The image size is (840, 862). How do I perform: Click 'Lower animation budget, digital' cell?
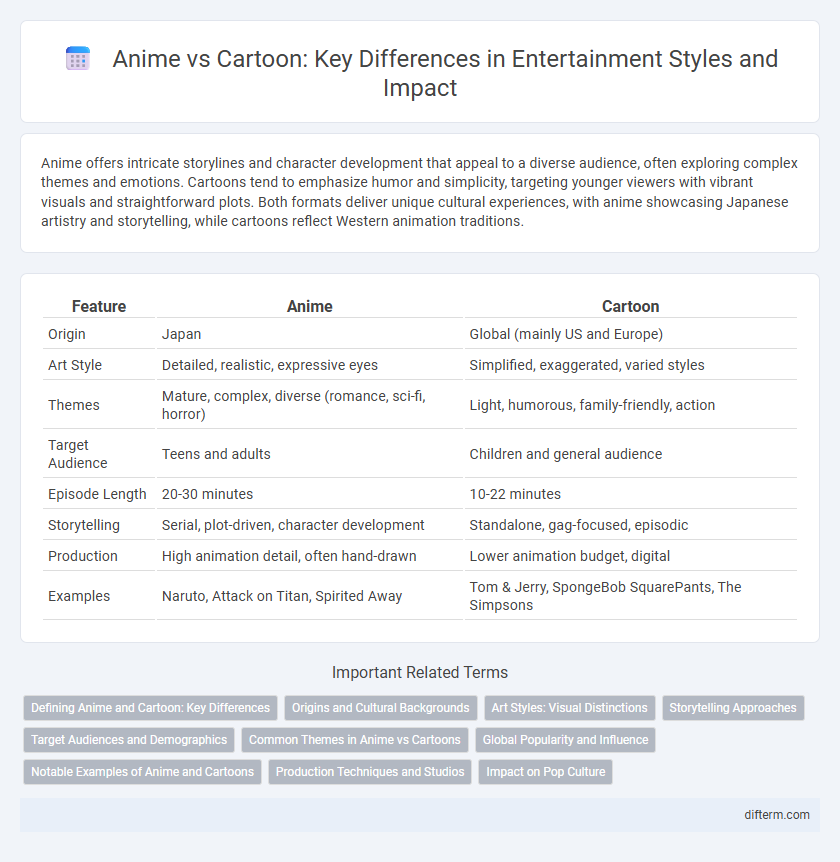(631, 556)
